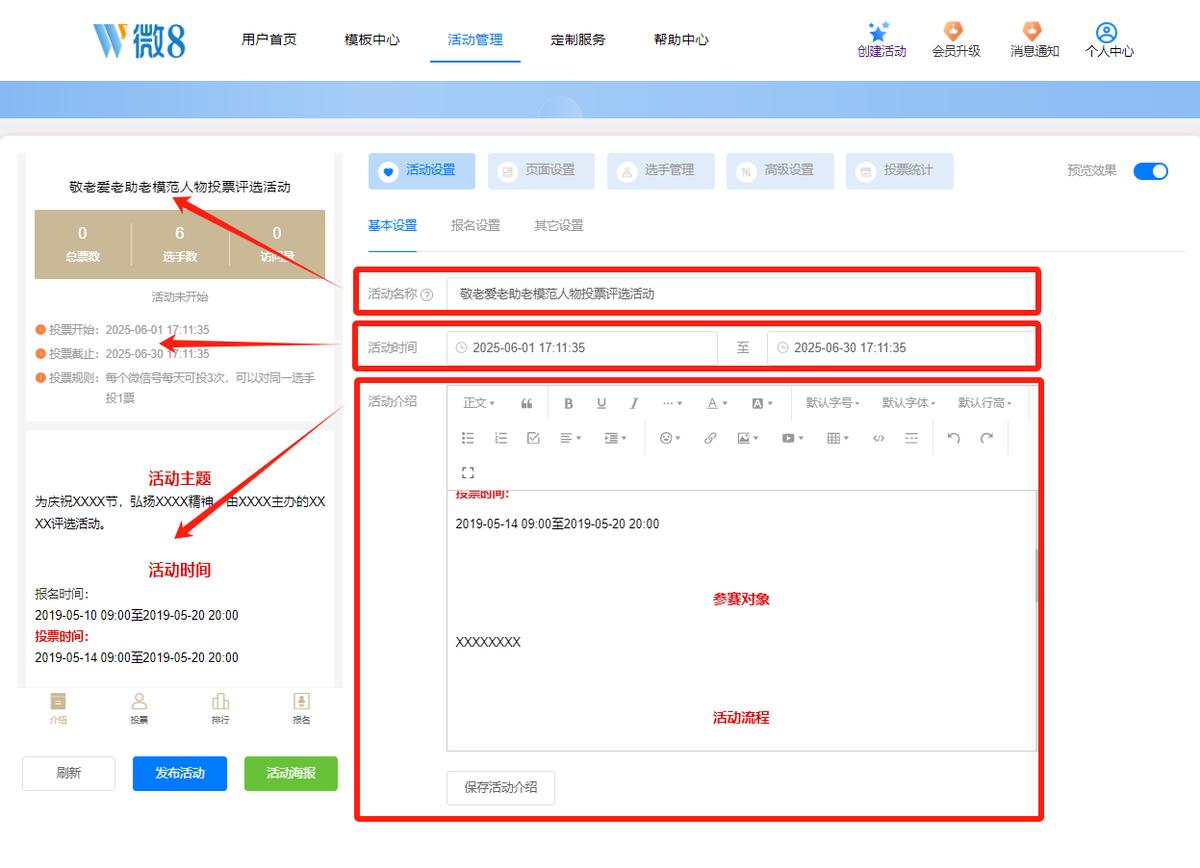1200x868 pixels.
Task: Click 参赛对象 heading in editor
Action: tap(741, 599)
